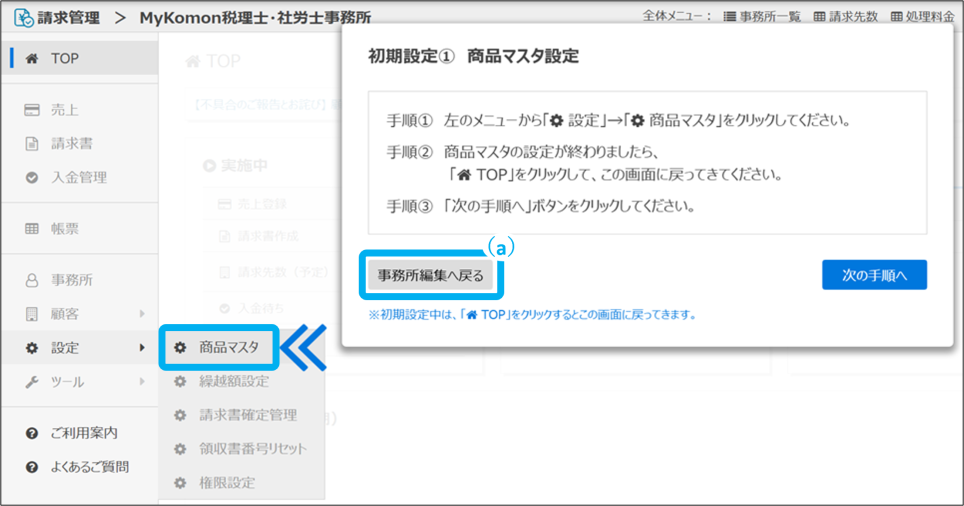Click the 事務所 person icon

(32, 280)
